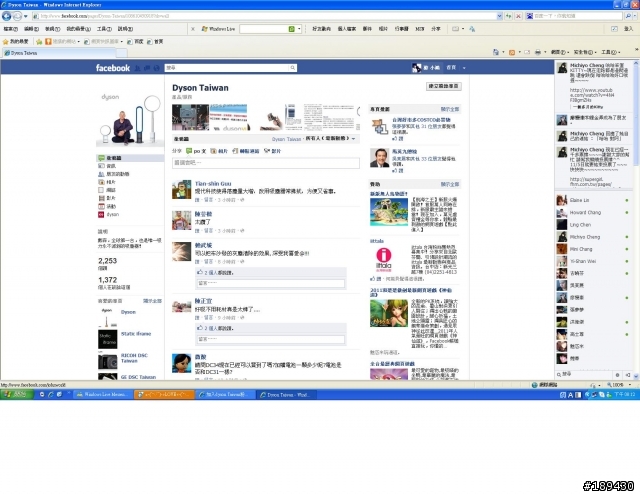Click the Windows Live toolbar translate icon
Image resolution: width=640 pixels, height=494 pixels.
tap(472, 29)
